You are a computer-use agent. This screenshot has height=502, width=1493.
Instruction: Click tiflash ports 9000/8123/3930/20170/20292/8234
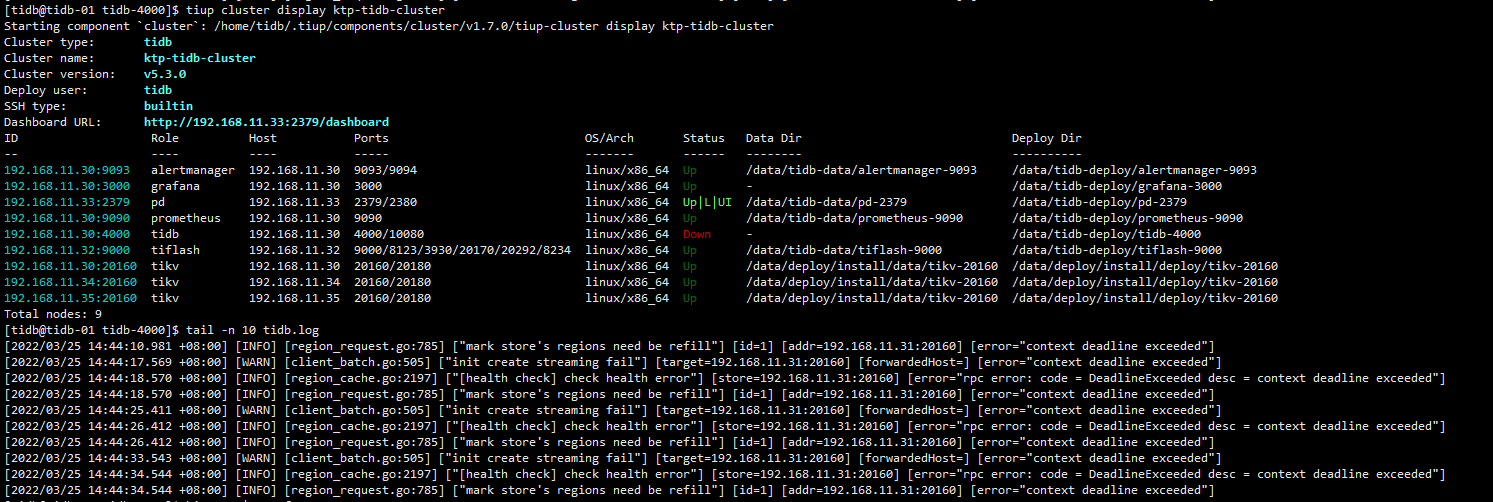(462, 250)
